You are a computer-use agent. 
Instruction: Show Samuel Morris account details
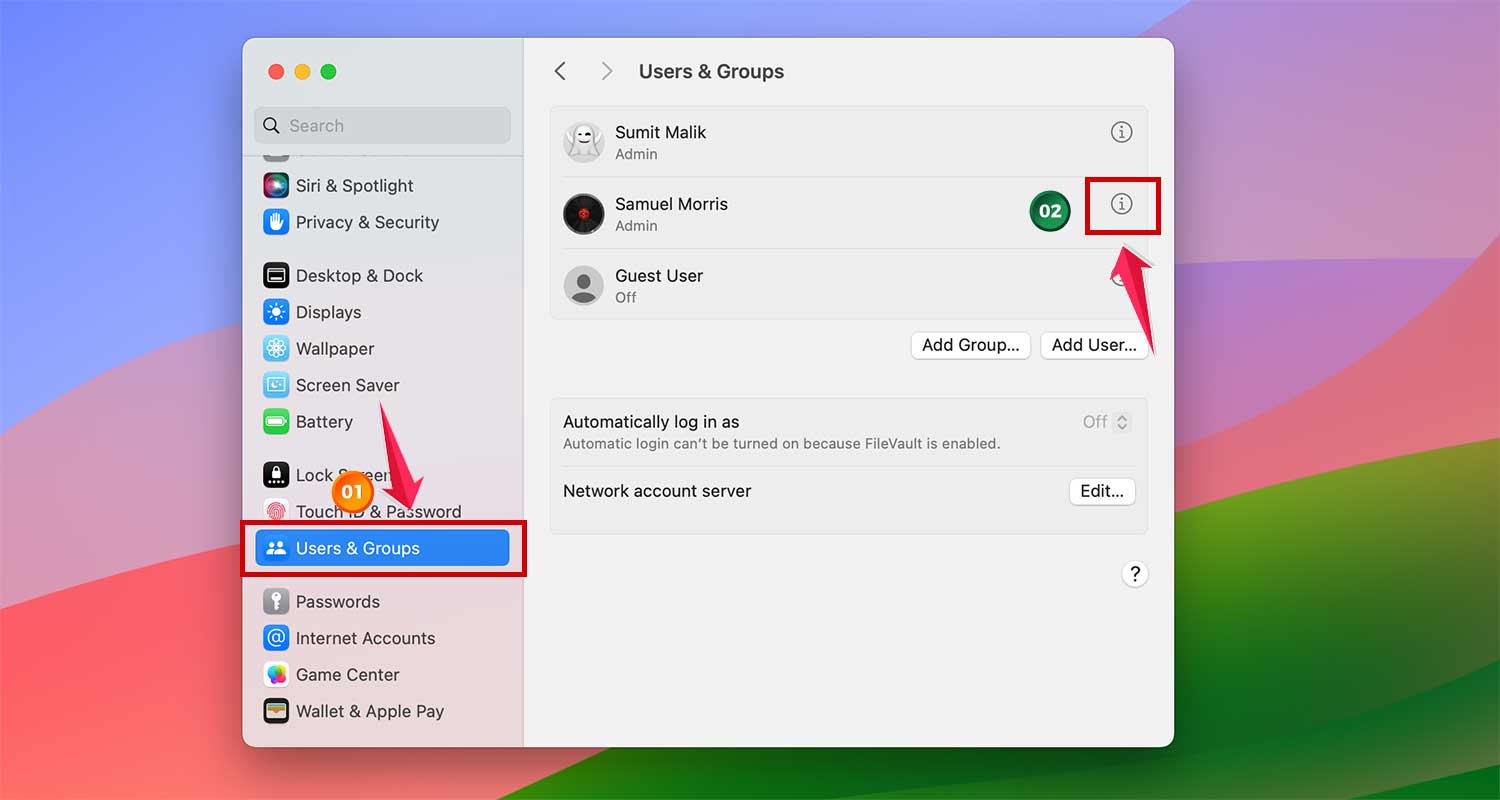click(x=1121, y=206)
